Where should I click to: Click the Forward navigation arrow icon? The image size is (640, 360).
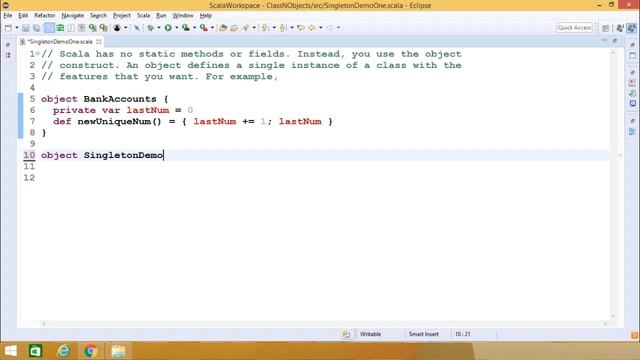point(330,28)
